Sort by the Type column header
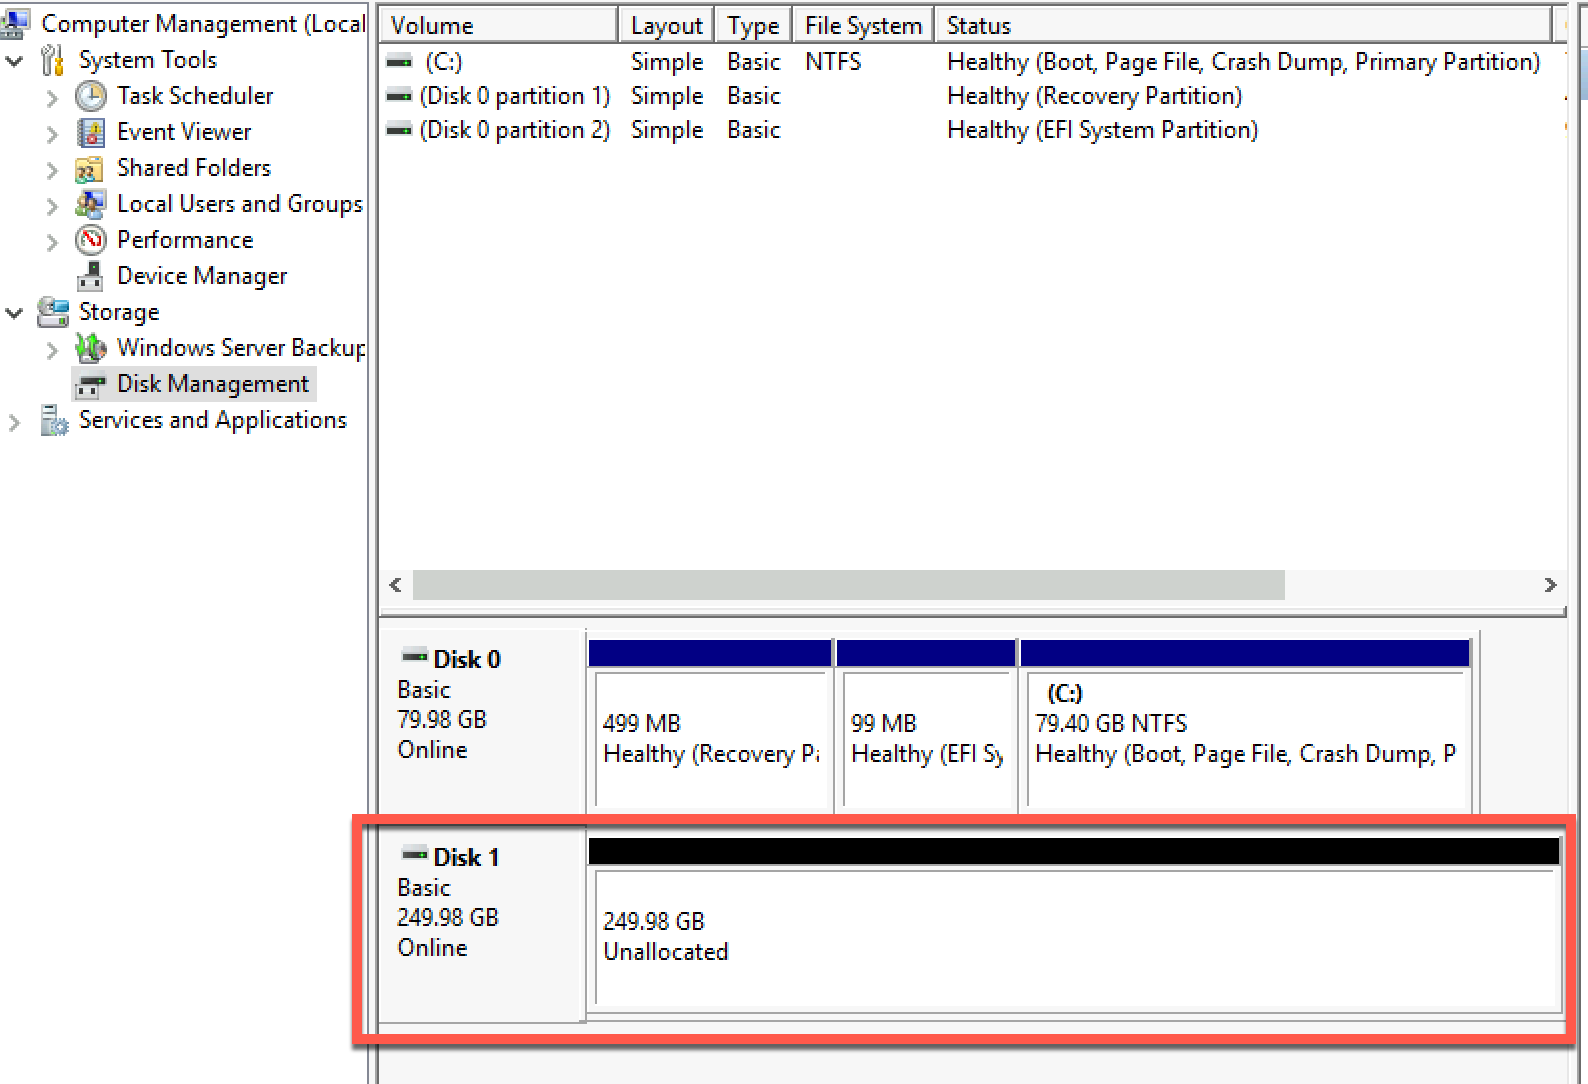 [753, 25]
